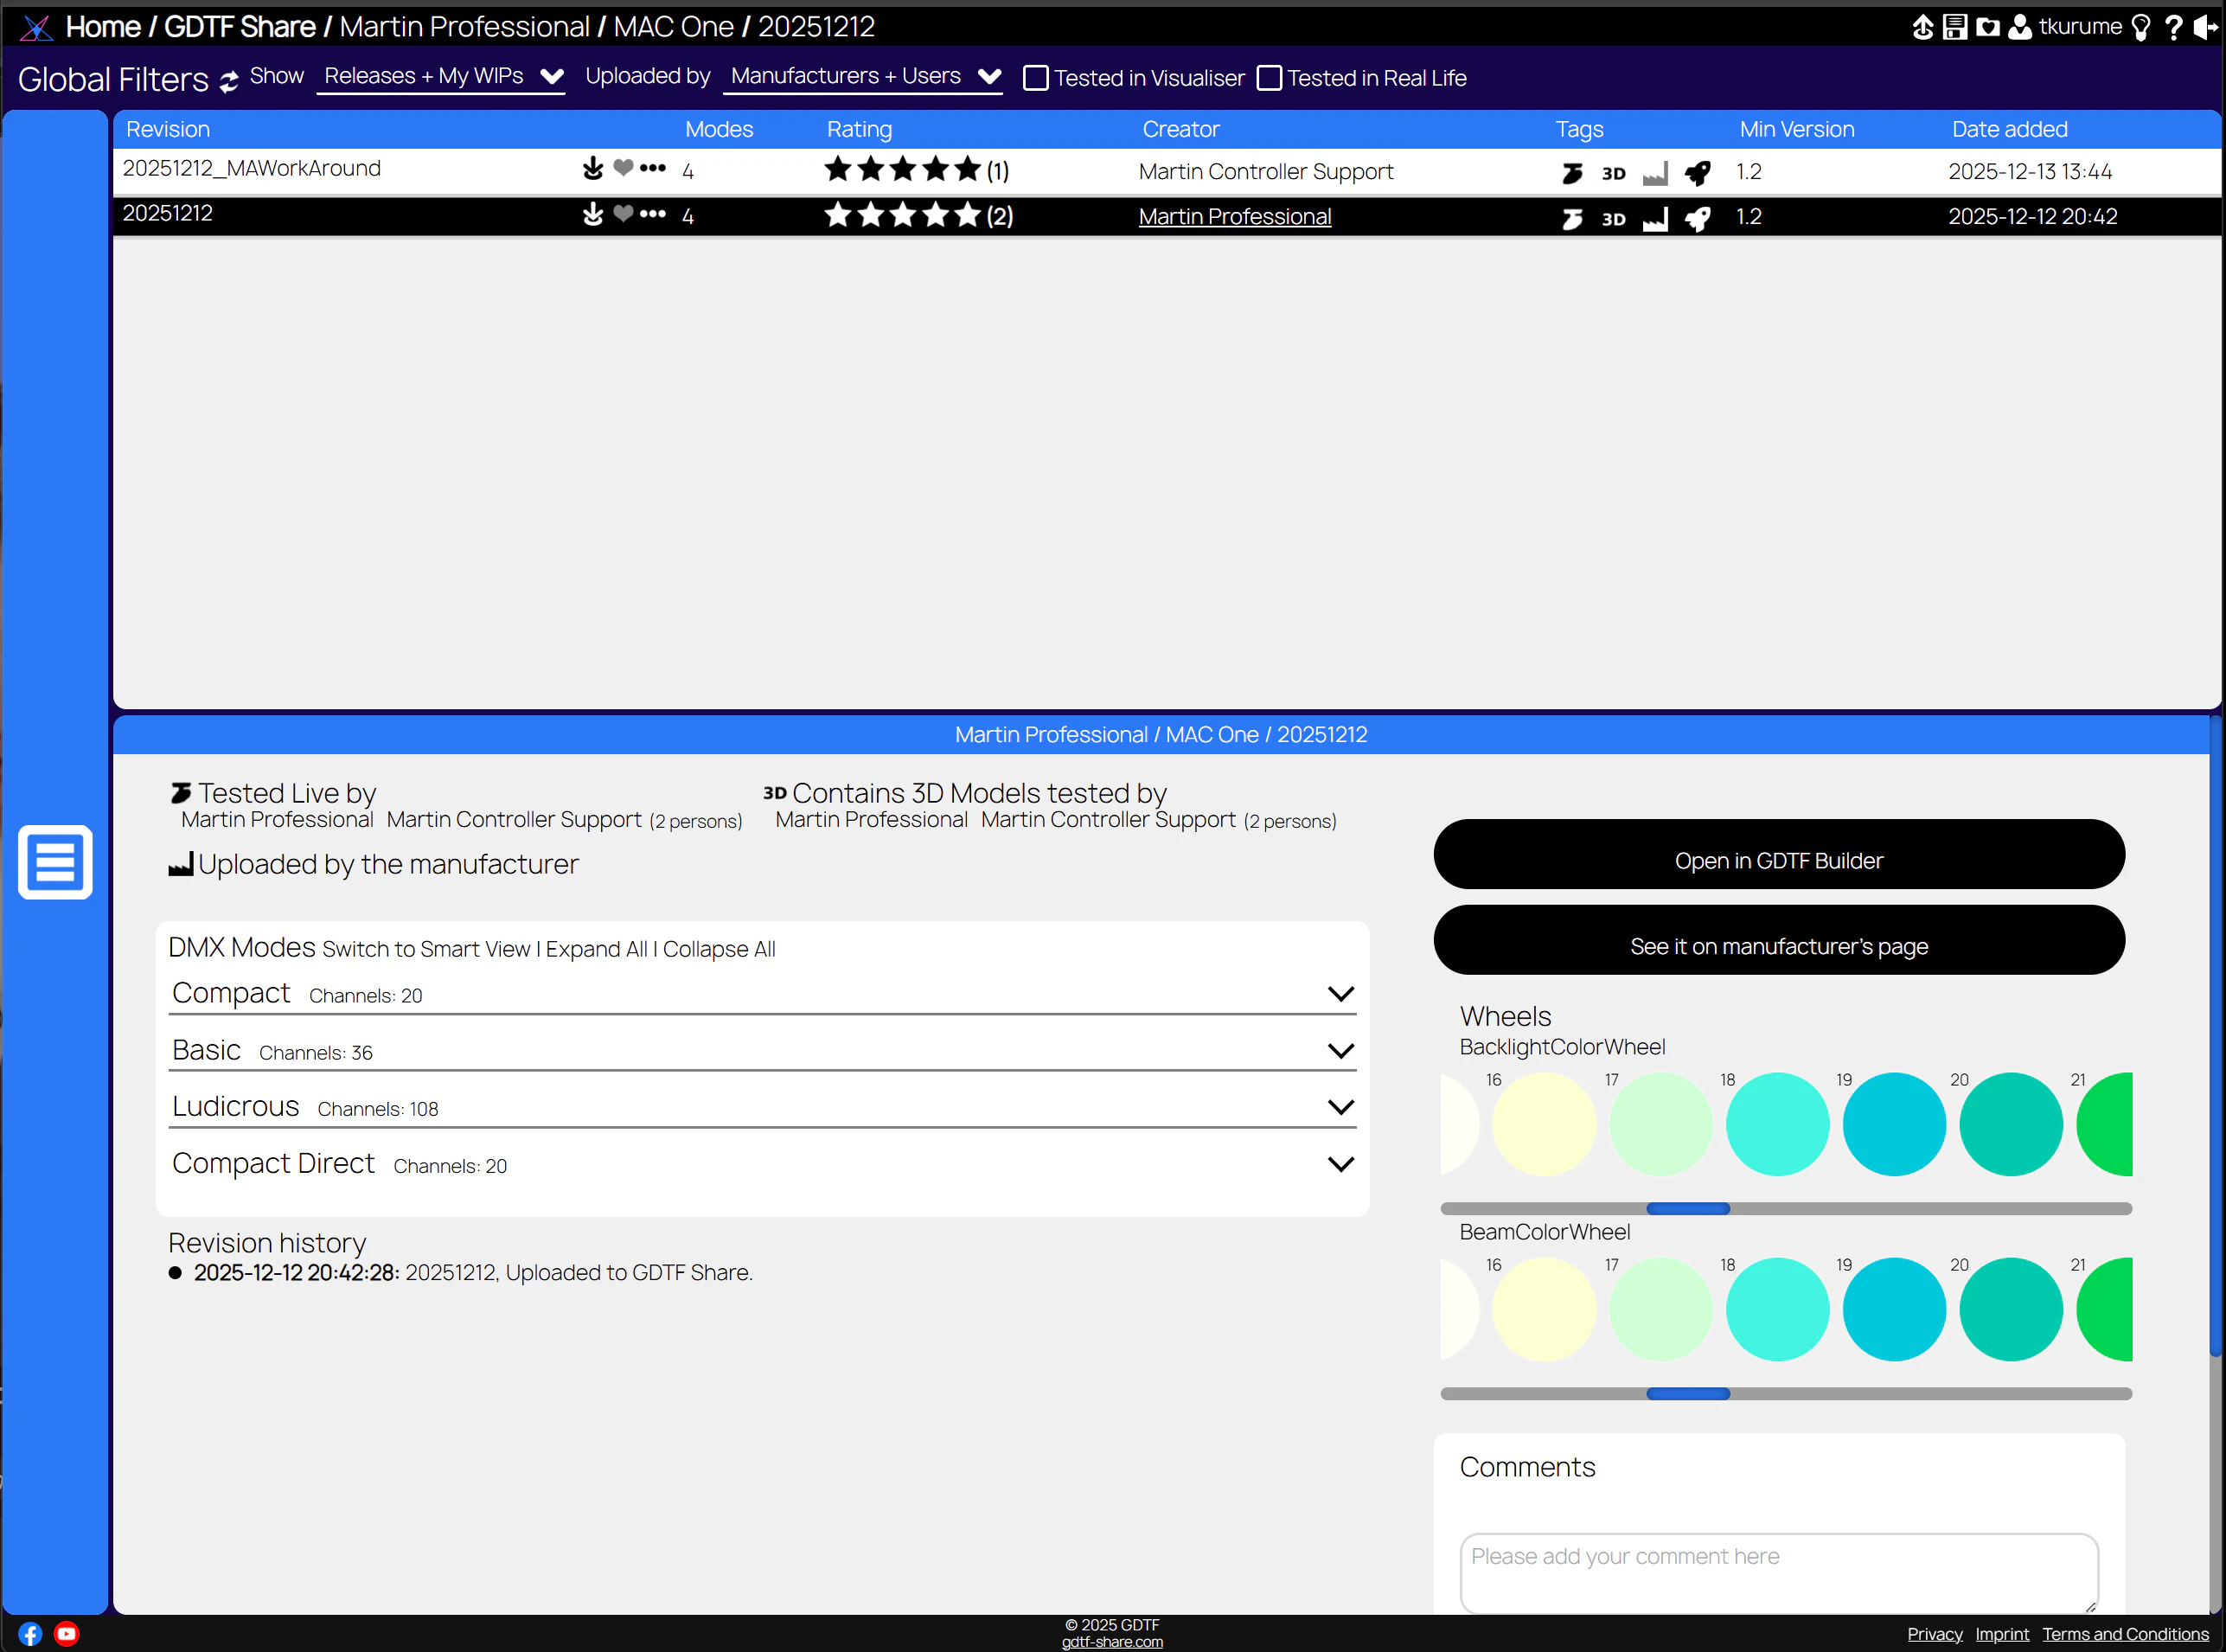Click the factory tag icon in 20251212 row
This screenshot has height=1652, width=2226.
click(1655, 219)
